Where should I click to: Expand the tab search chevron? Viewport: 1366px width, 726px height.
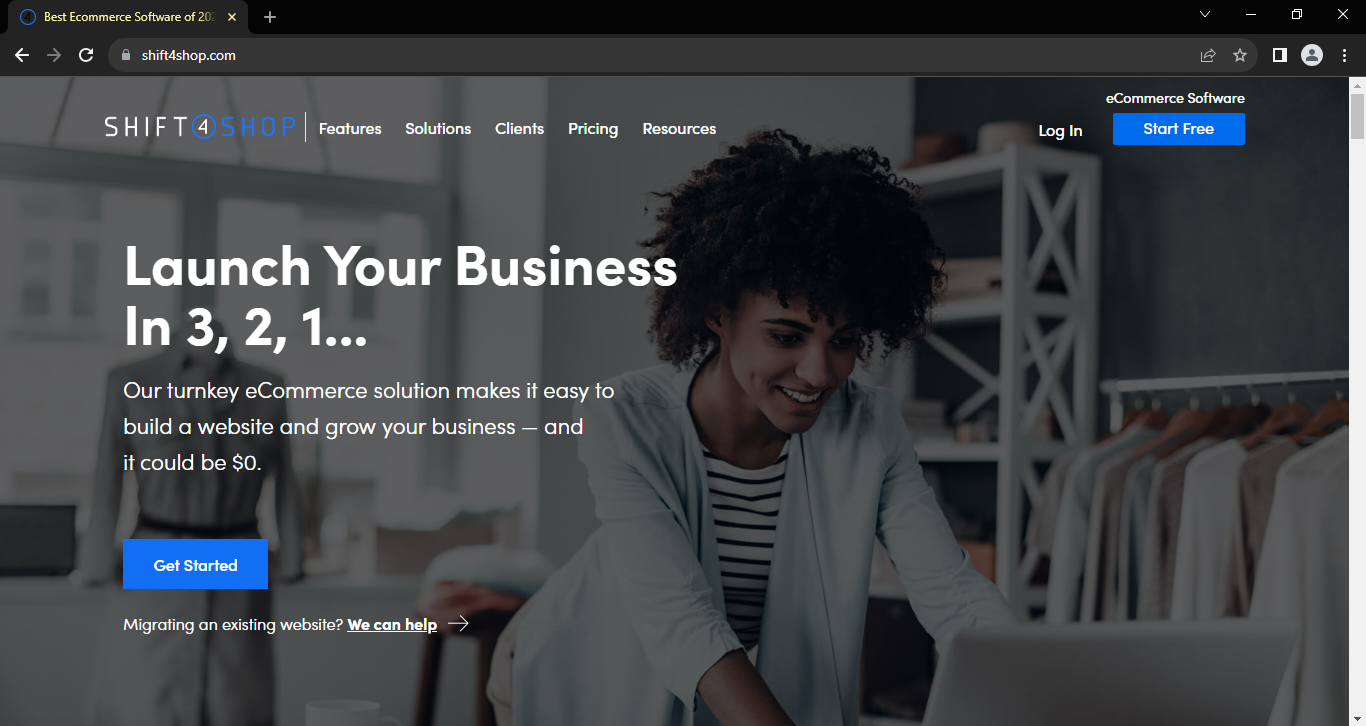[1205, 14]
